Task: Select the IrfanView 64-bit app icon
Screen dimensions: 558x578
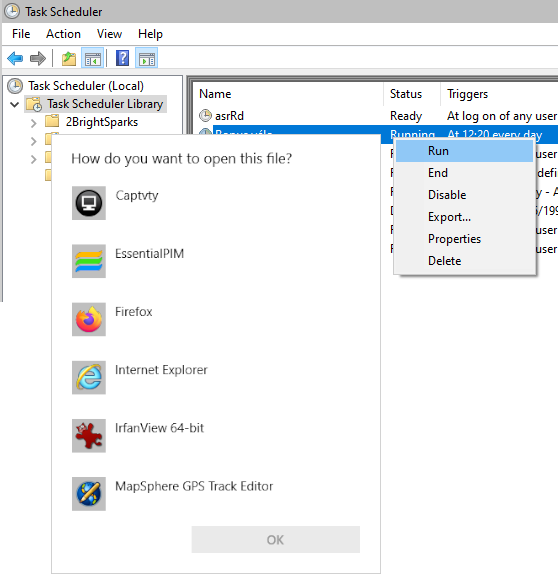Action: [x=89, y=436]
